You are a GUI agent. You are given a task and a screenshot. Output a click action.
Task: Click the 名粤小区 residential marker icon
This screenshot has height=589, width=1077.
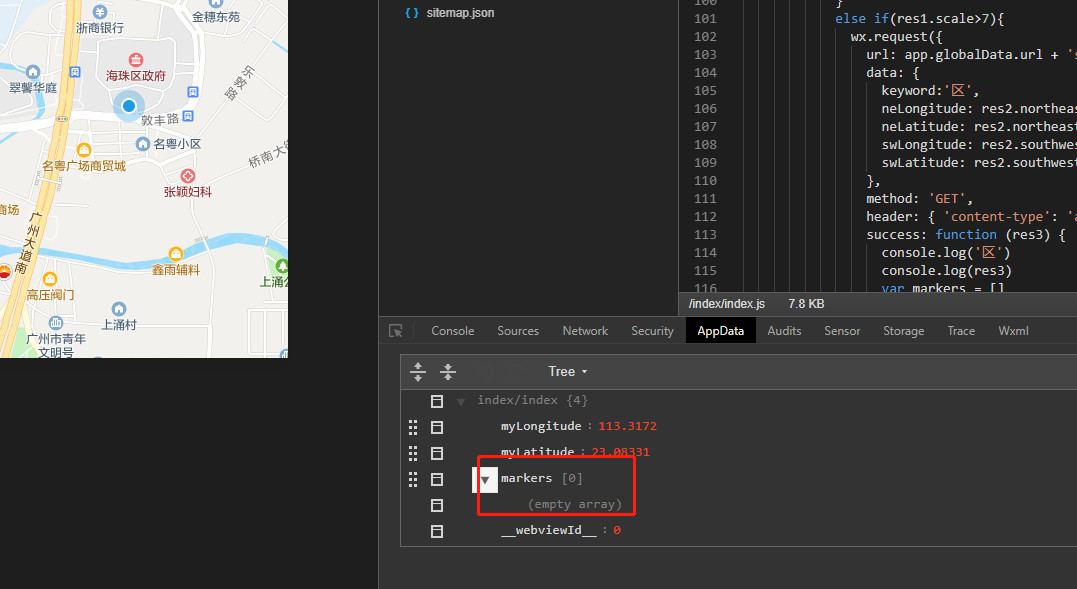[x=143, y=144]
